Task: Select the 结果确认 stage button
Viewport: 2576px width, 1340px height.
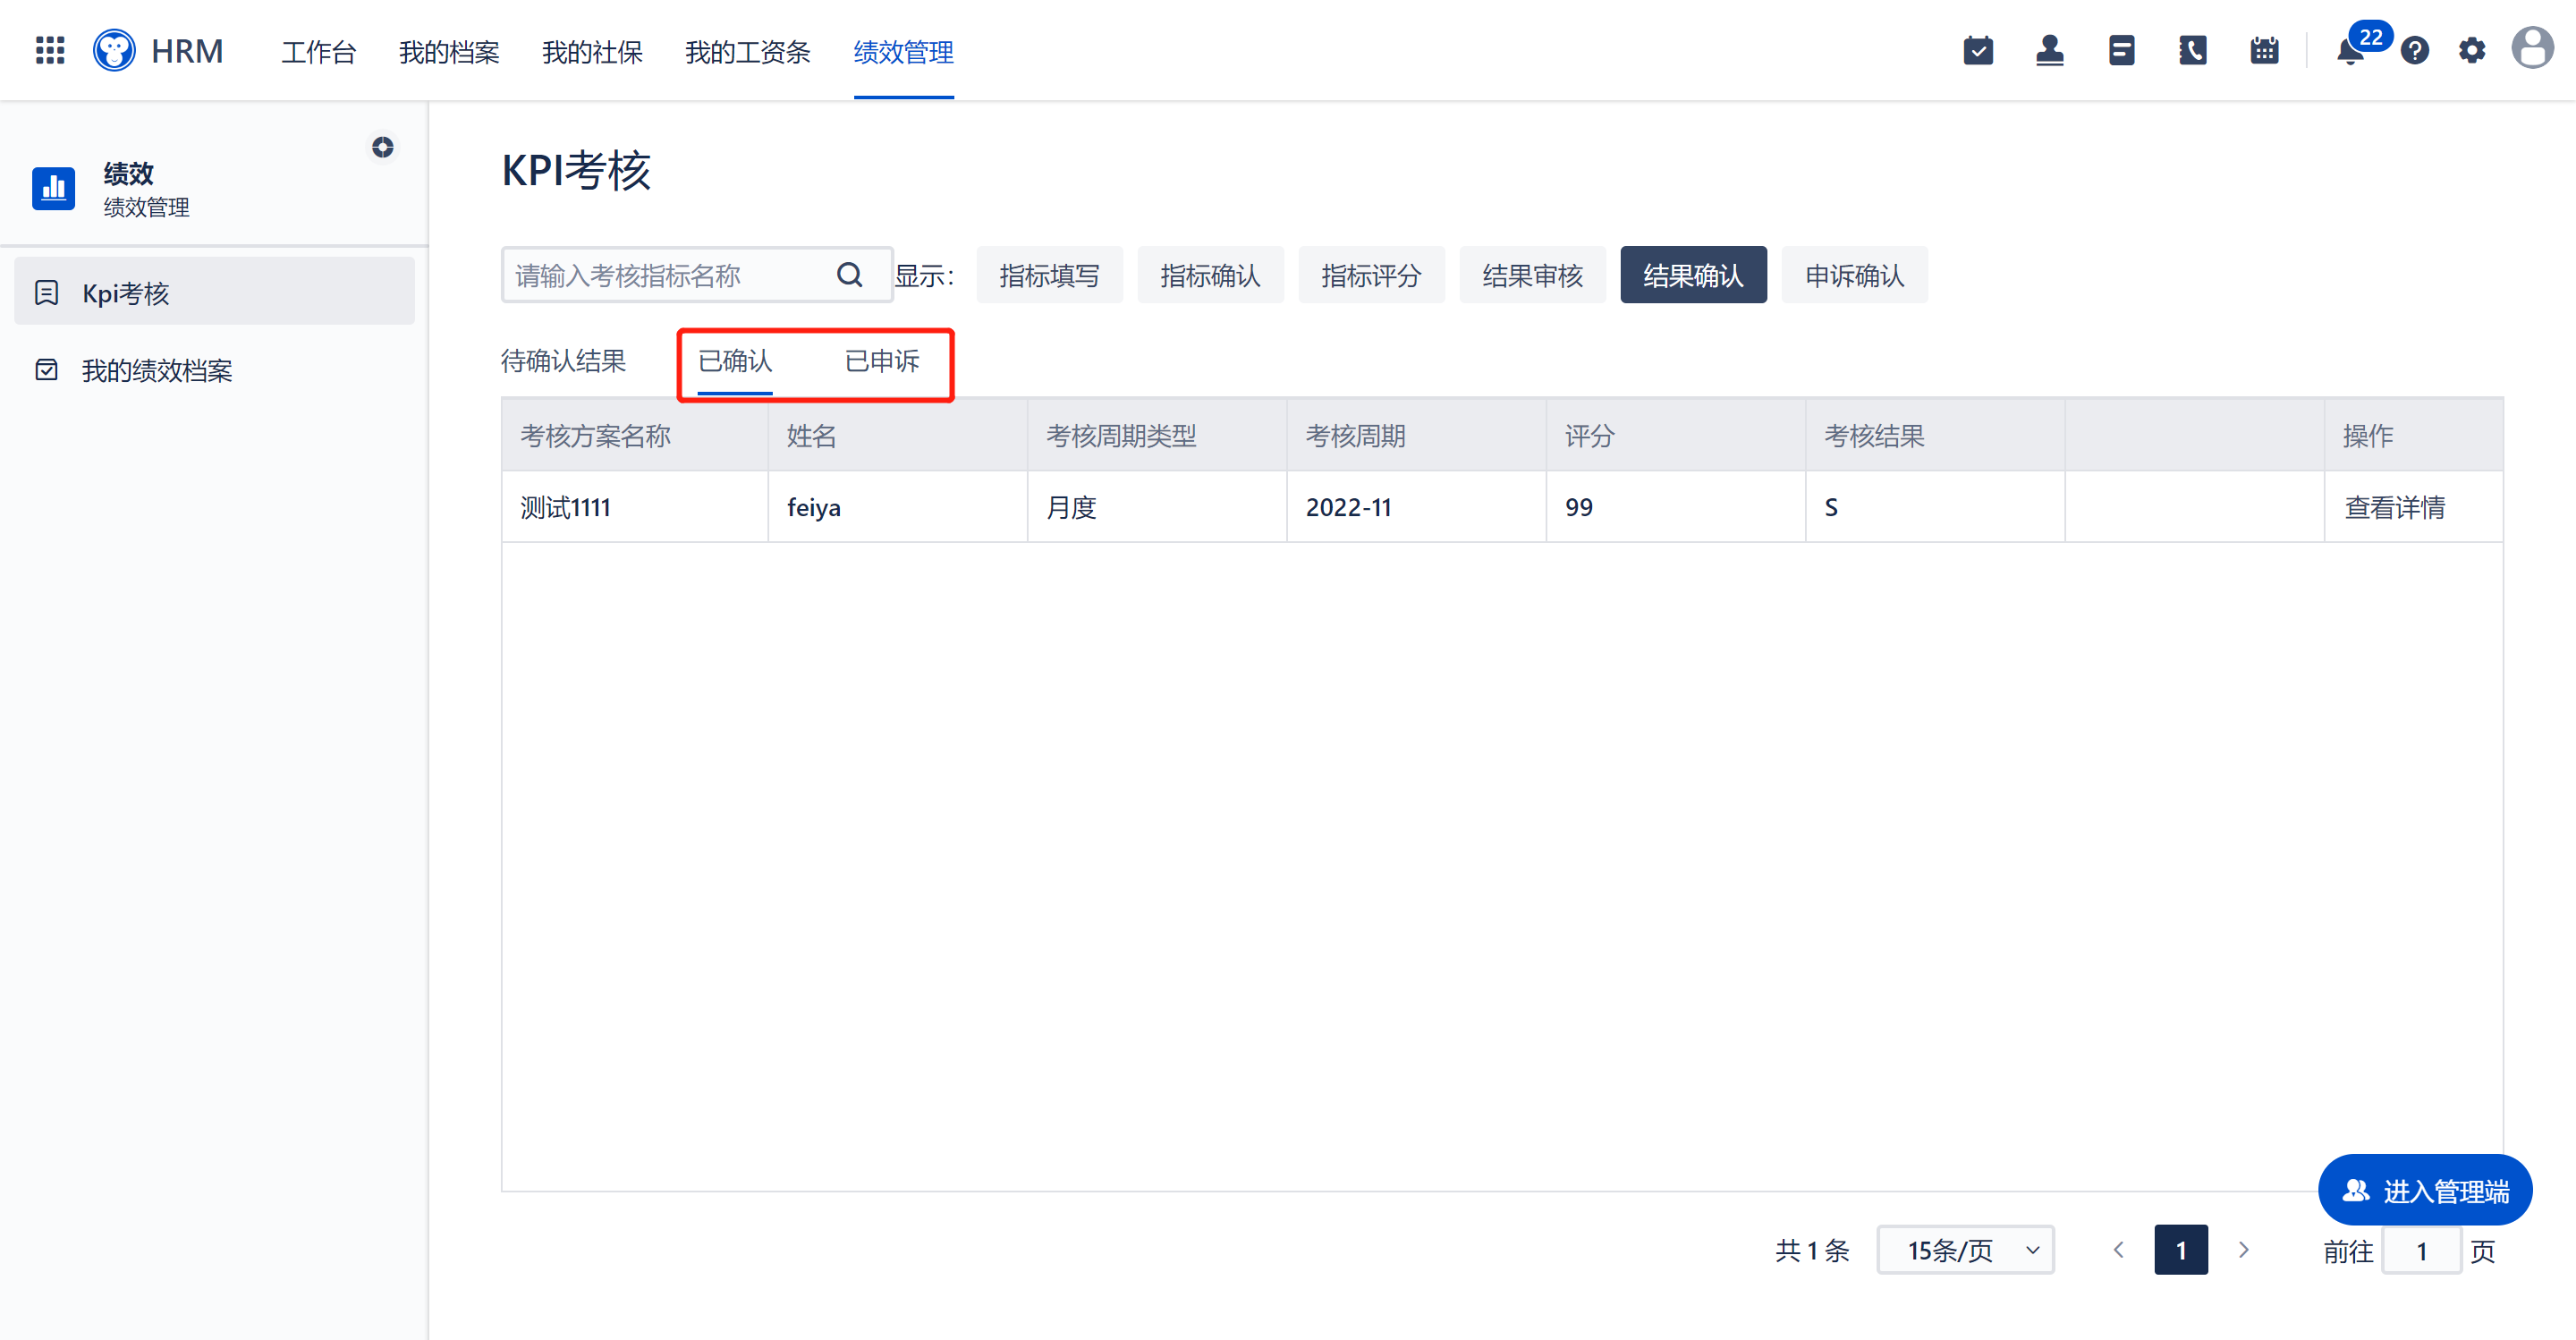Action: [1693, 275]
